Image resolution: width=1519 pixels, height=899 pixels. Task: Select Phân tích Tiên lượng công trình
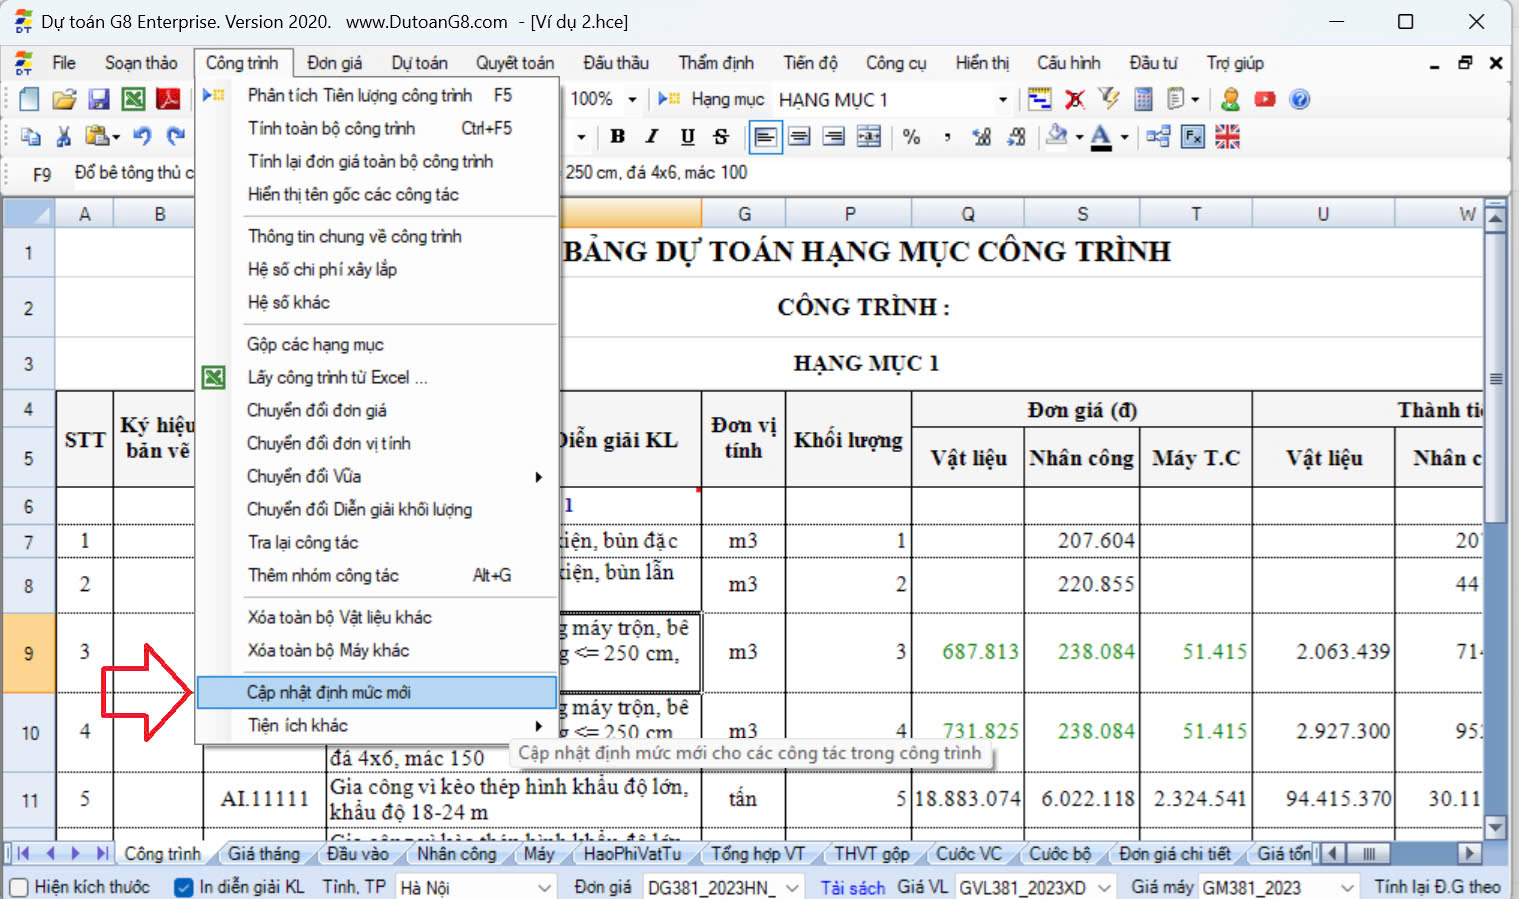click(x=377, y=95)
